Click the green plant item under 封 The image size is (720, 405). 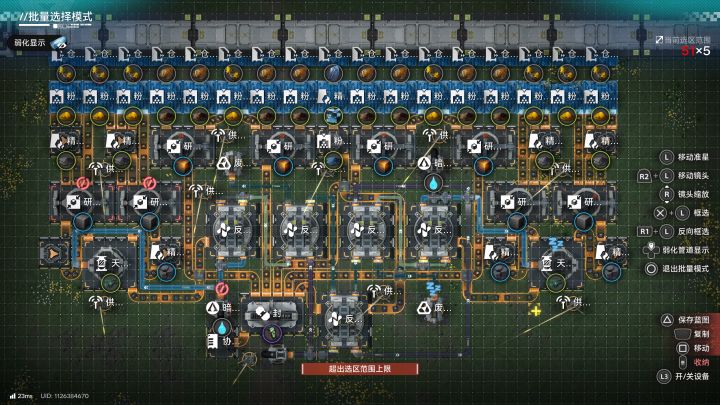(x=272, y=332)
